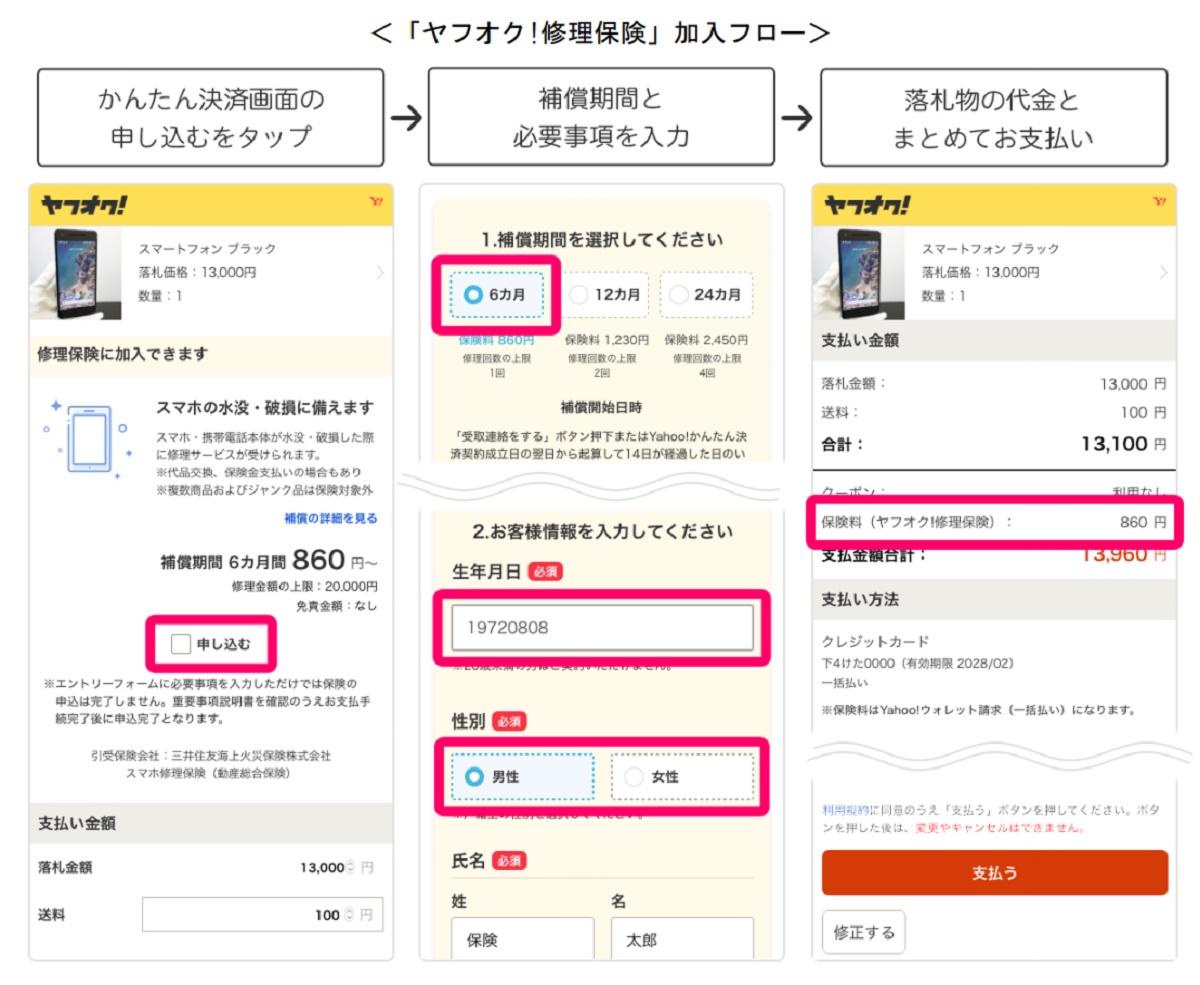
Task: Open the 補償の詳細を見る link
Action: 331,518
